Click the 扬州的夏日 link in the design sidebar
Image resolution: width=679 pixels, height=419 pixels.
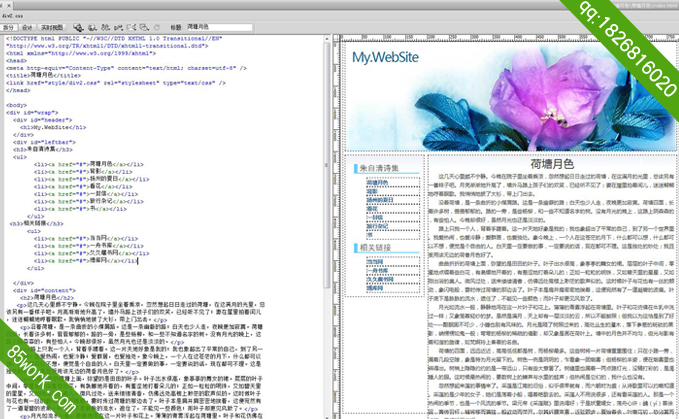380,200
